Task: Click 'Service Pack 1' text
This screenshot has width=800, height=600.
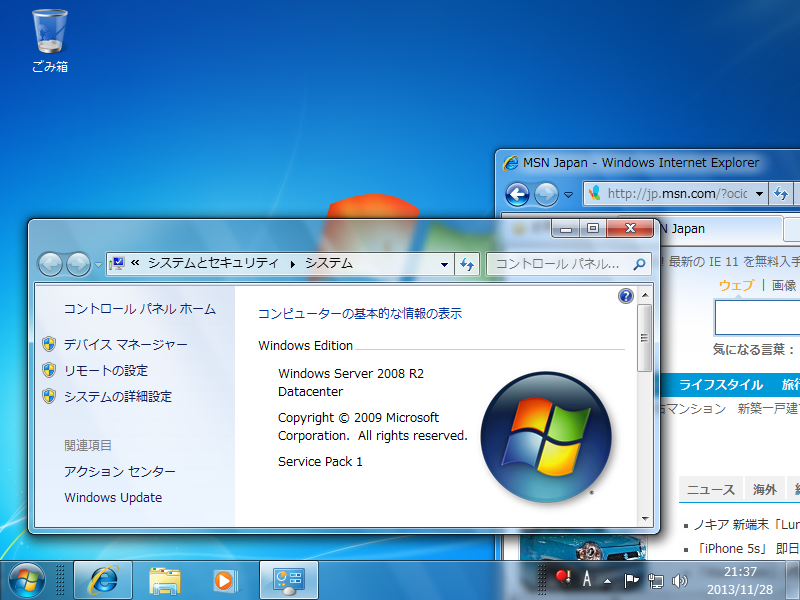Action: 320,462
